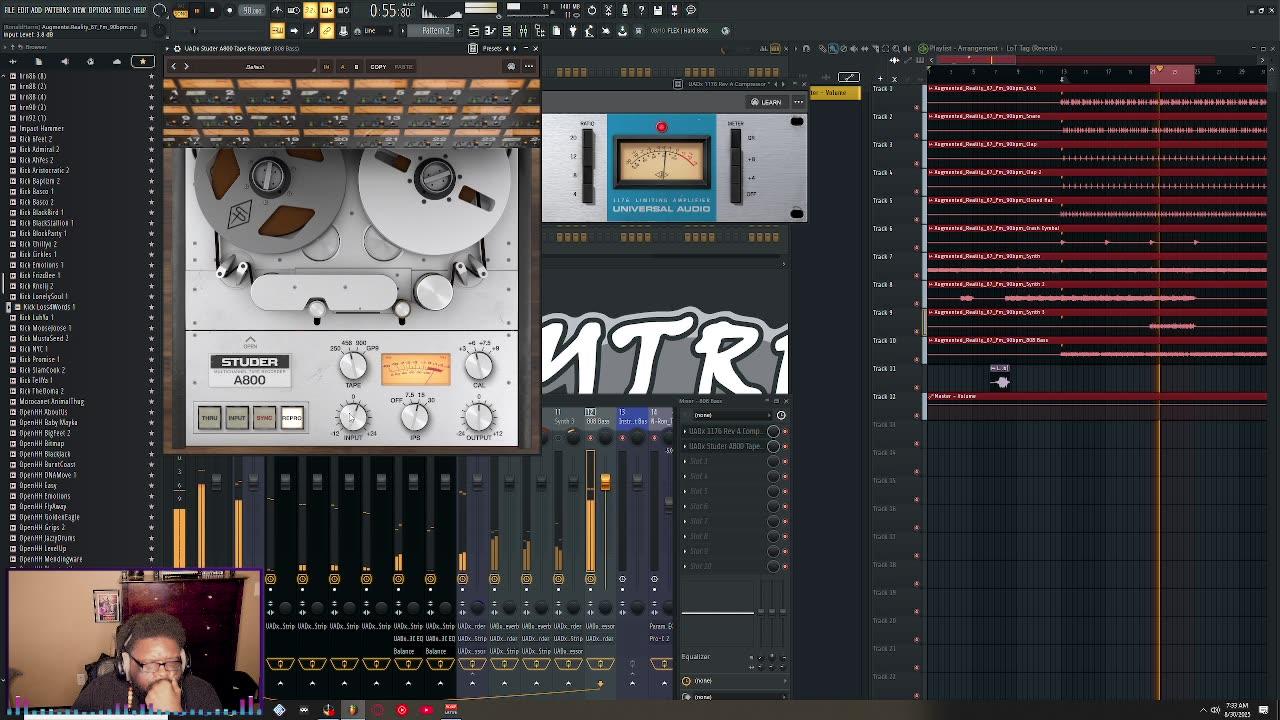Click the 808 Bass mixer fader handle

point(605,482)
